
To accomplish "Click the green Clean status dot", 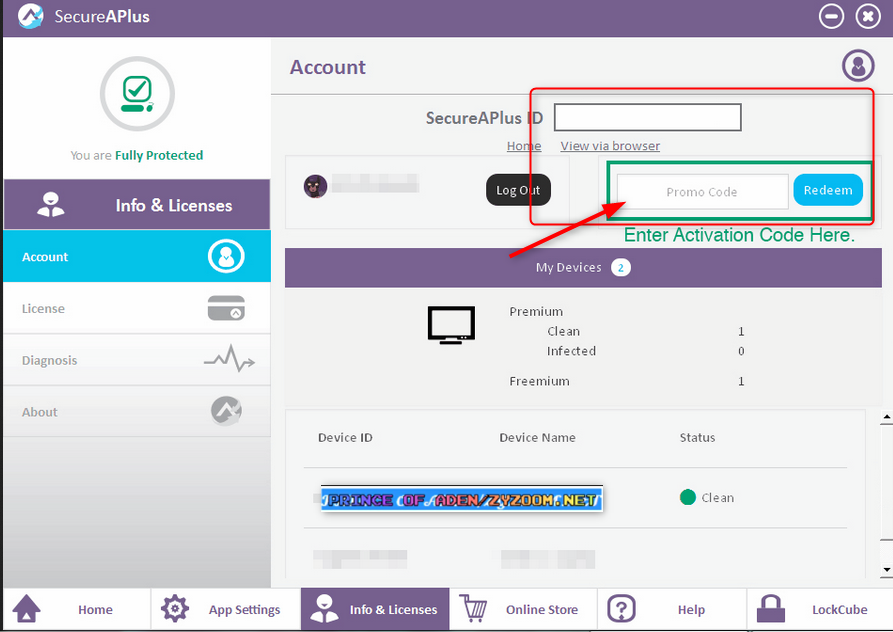I will point(687,497).
